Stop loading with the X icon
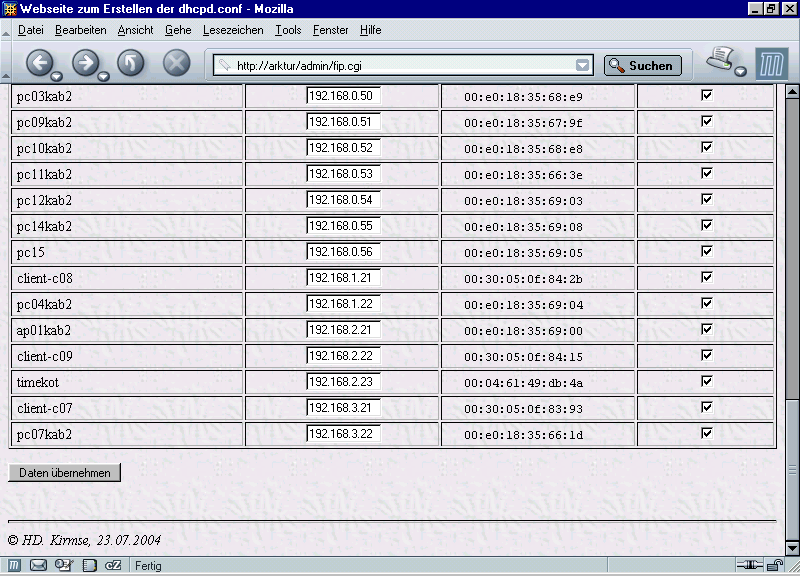Viewport: 800px width, 576px height. [x=177, y=63]
